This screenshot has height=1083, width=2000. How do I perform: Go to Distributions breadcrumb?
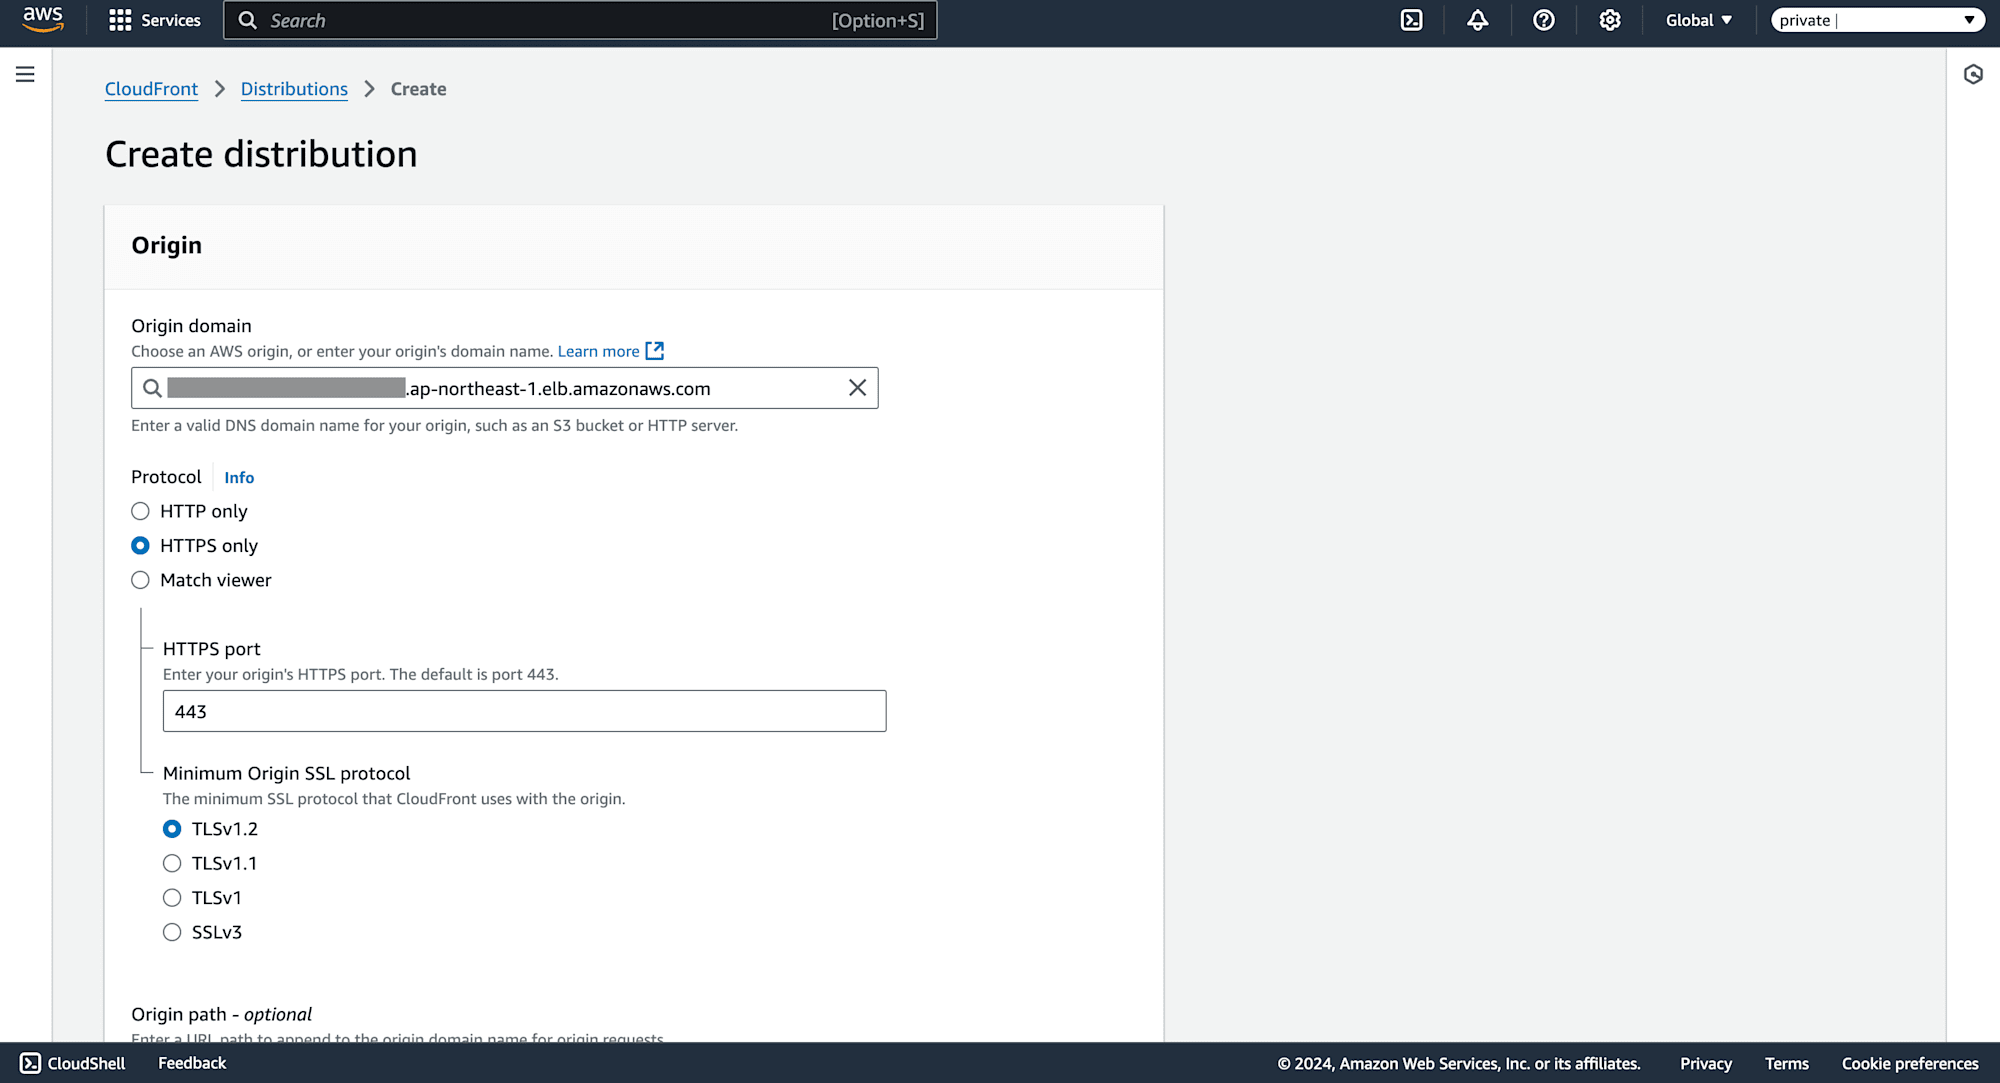(x=294, y=89)
